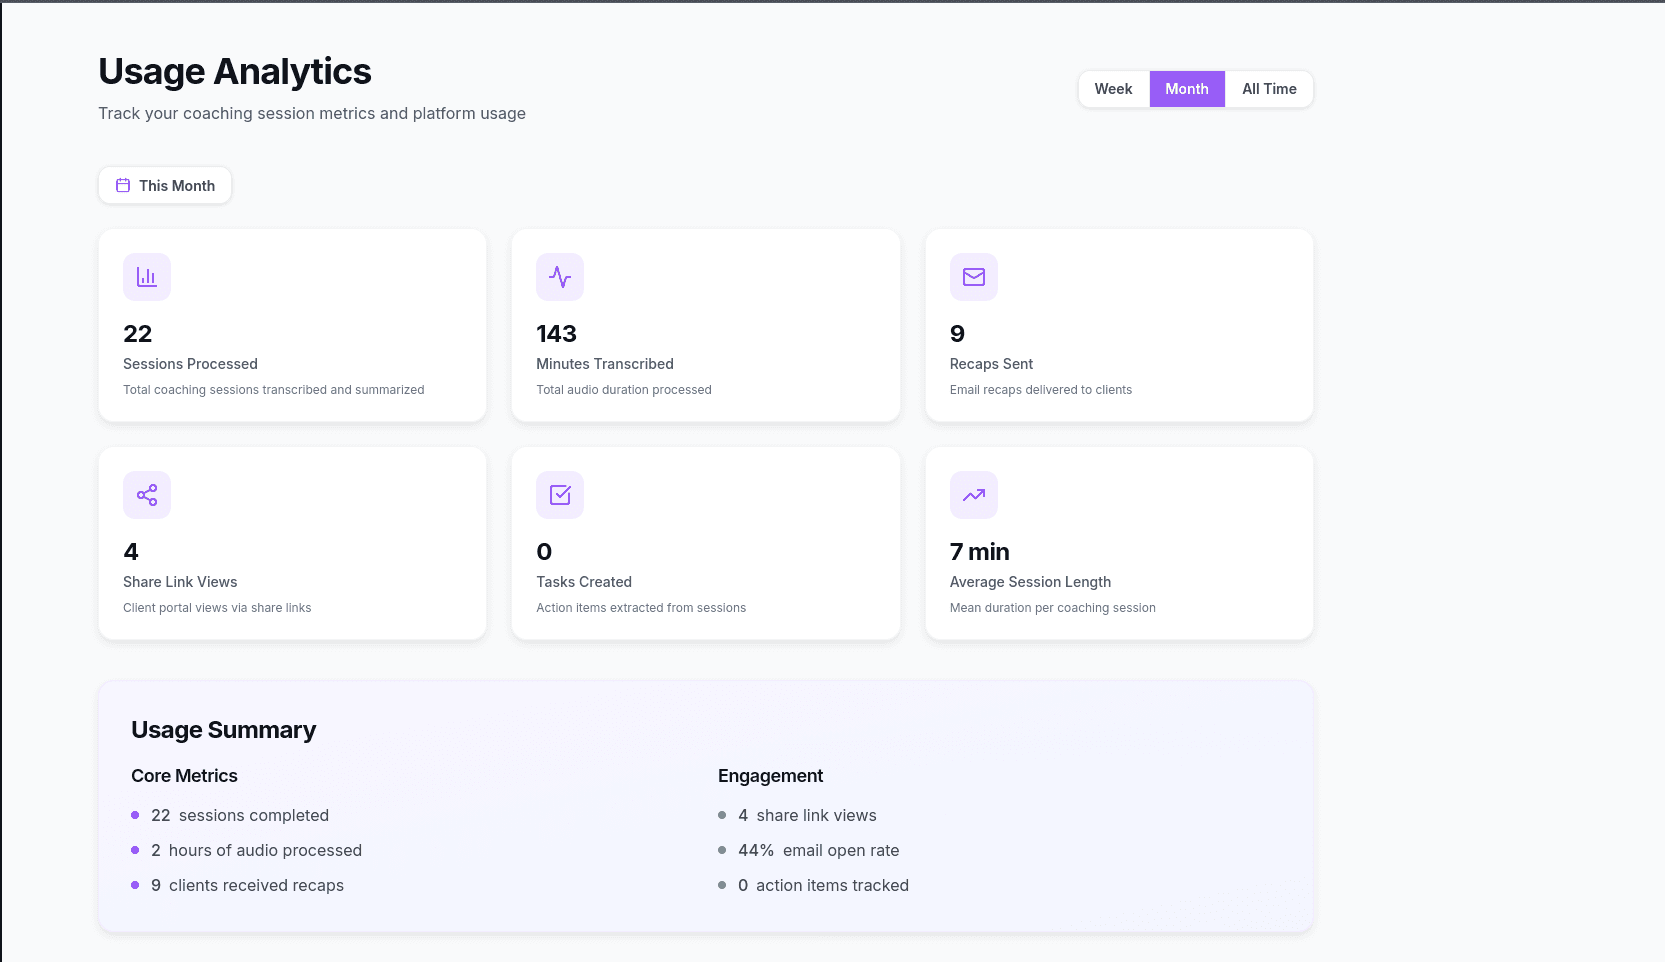Click the Tasks Created stat card
Image resolution: width=1665 pixels, height=962 pixels.
click(705, 543)
